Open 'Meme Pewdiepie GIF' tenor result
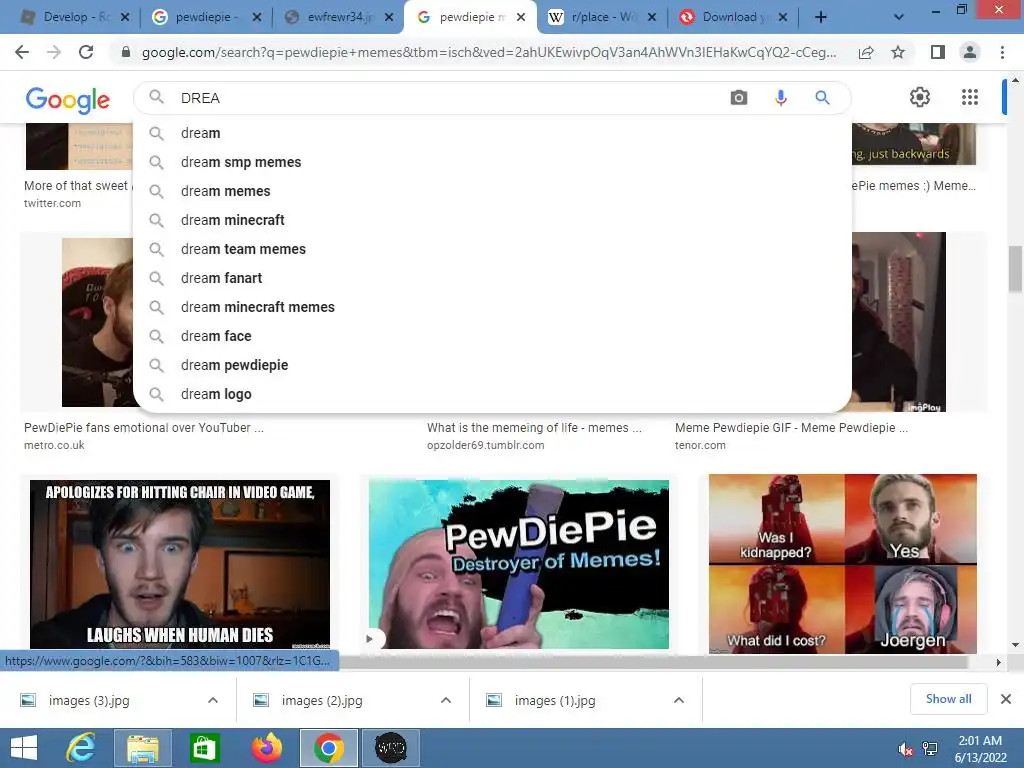The height and width of the screenshot is (768, 1024). [792, 428]
